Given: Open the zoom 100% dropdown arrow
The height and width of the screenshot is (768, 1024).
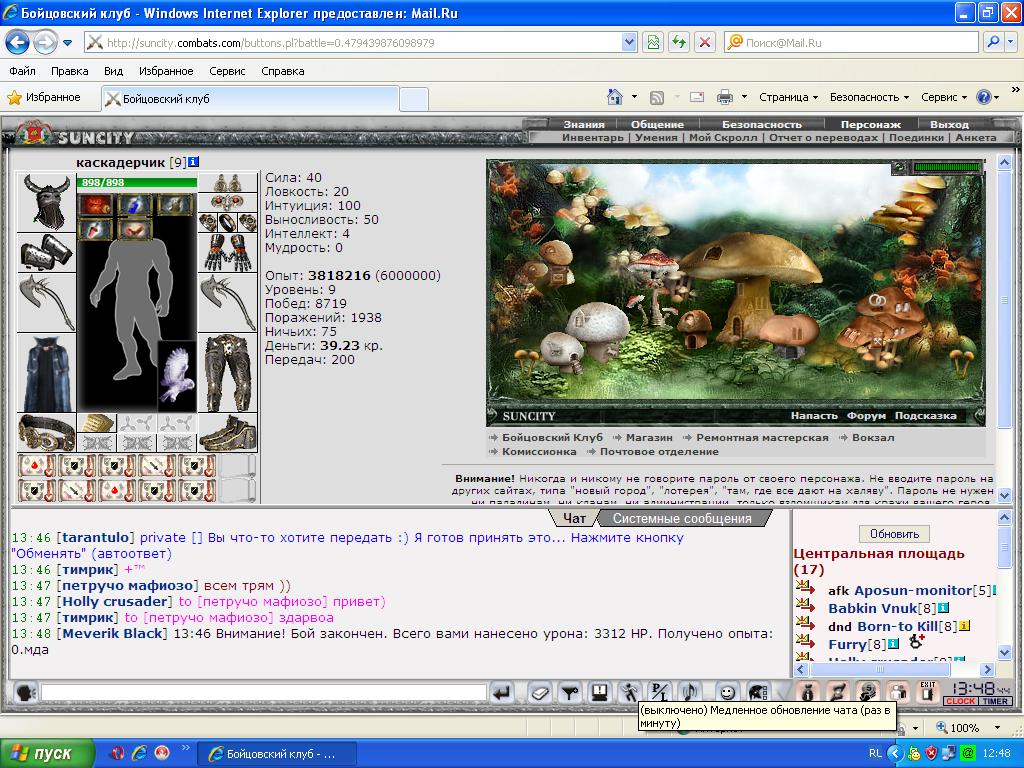Looking at the screenshot, I should click(x=997, y=727).
